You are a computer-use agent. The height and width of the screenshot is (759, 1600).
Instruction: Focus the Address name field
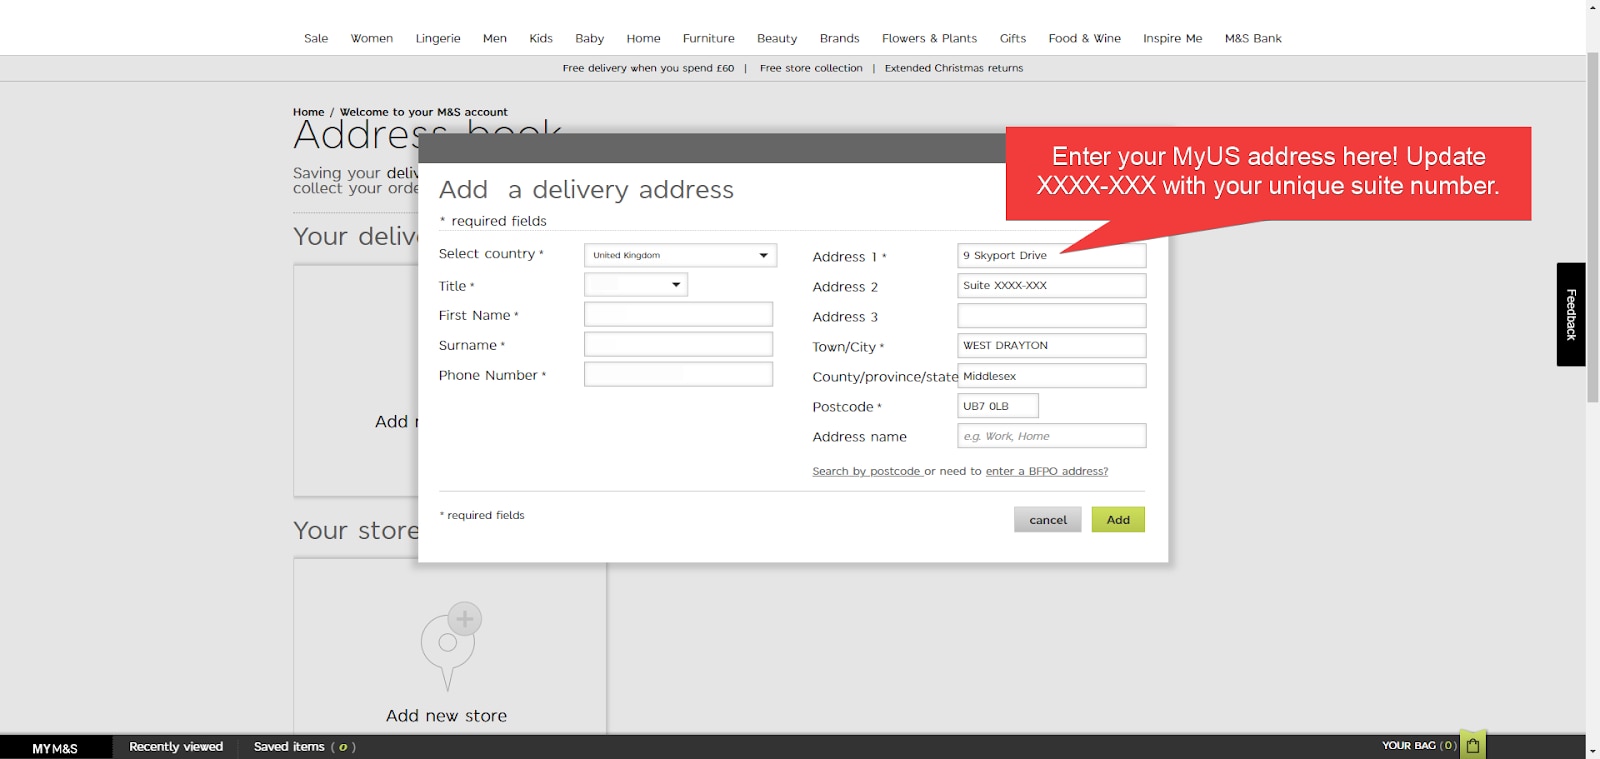[x=1052, y=435]
